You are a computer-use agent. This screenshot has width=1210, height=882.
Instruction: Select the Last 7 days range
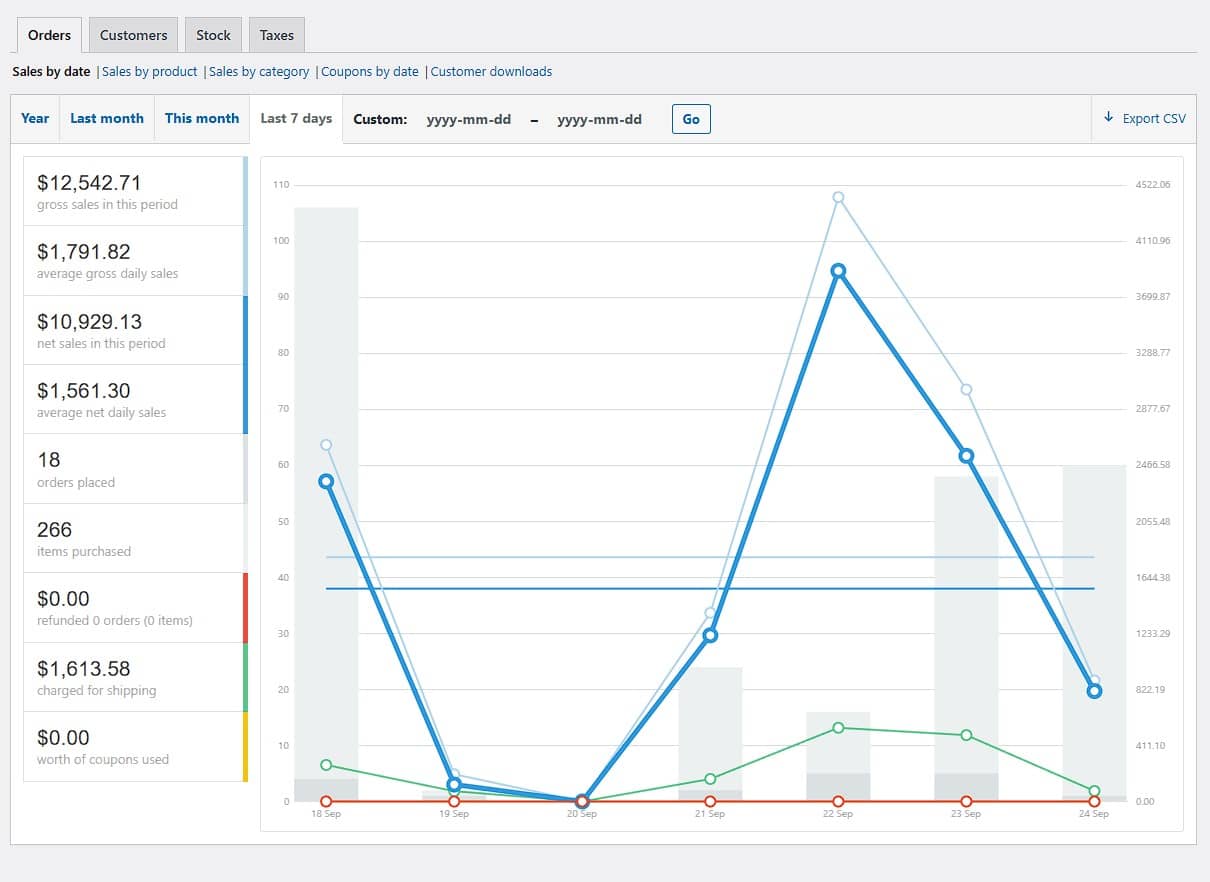pos(296,118)
